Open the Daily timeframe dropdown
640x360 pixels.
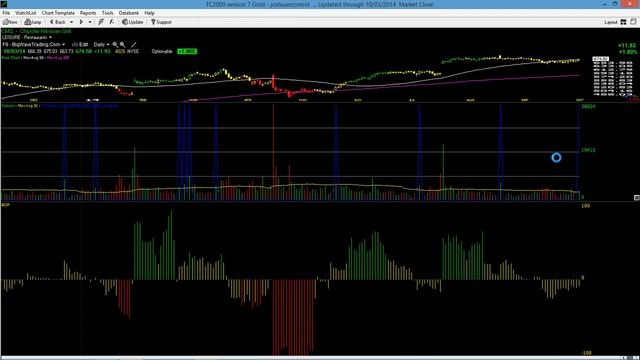(x=101, y=44)
